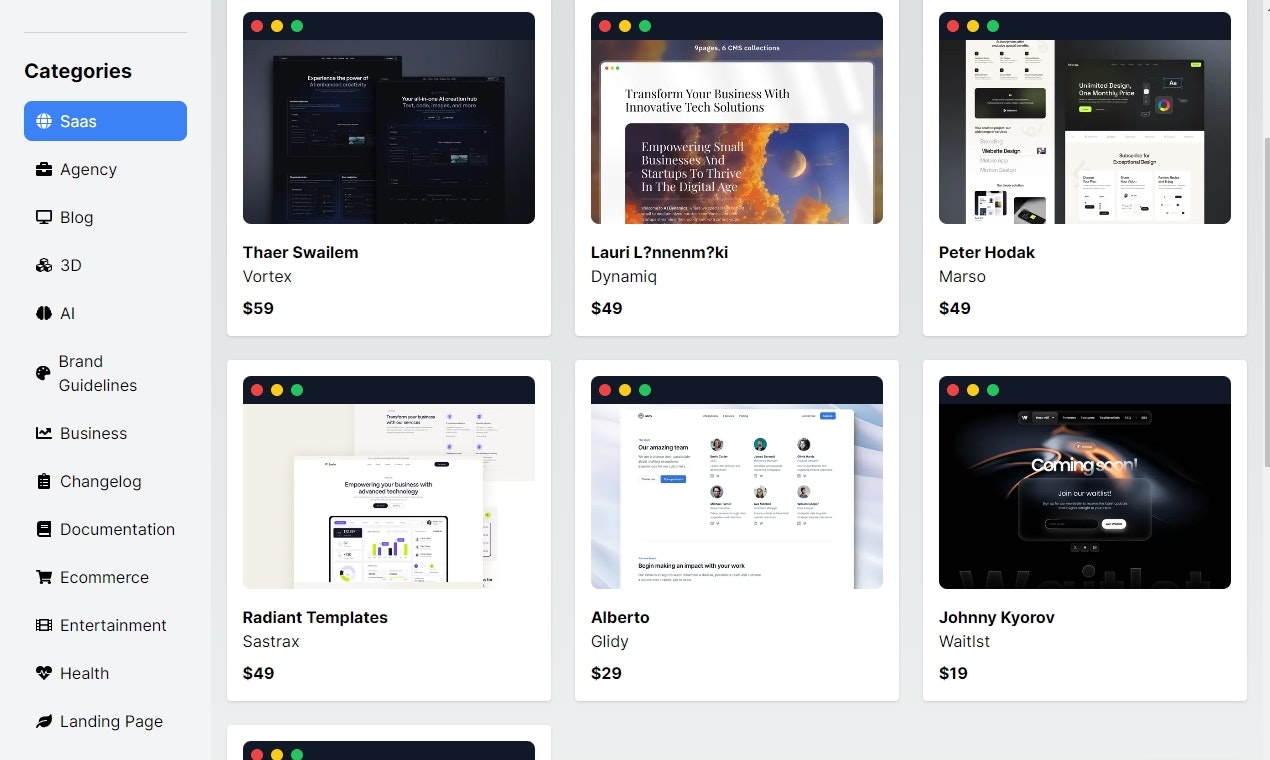The image size is (1270, 760).
Task: Click author name Peter Hodak
Action: click(987, 252)
